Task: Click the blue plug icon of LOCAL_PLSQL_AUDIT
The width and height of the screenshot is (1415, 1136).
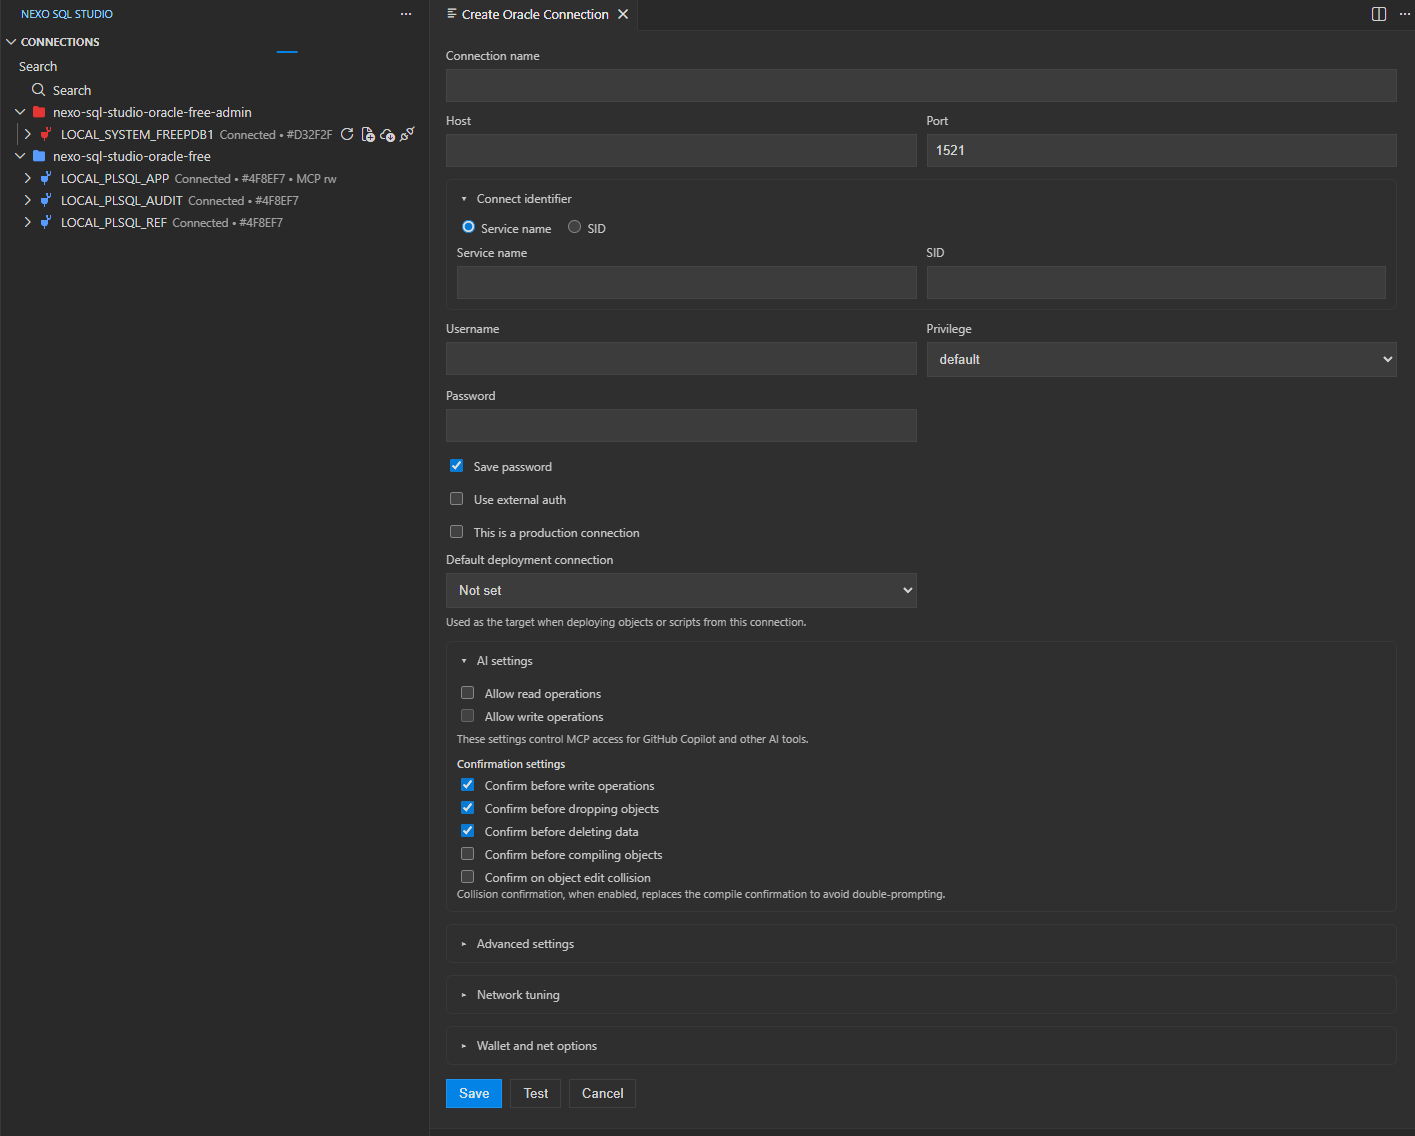Action: (x=46, y=200)
